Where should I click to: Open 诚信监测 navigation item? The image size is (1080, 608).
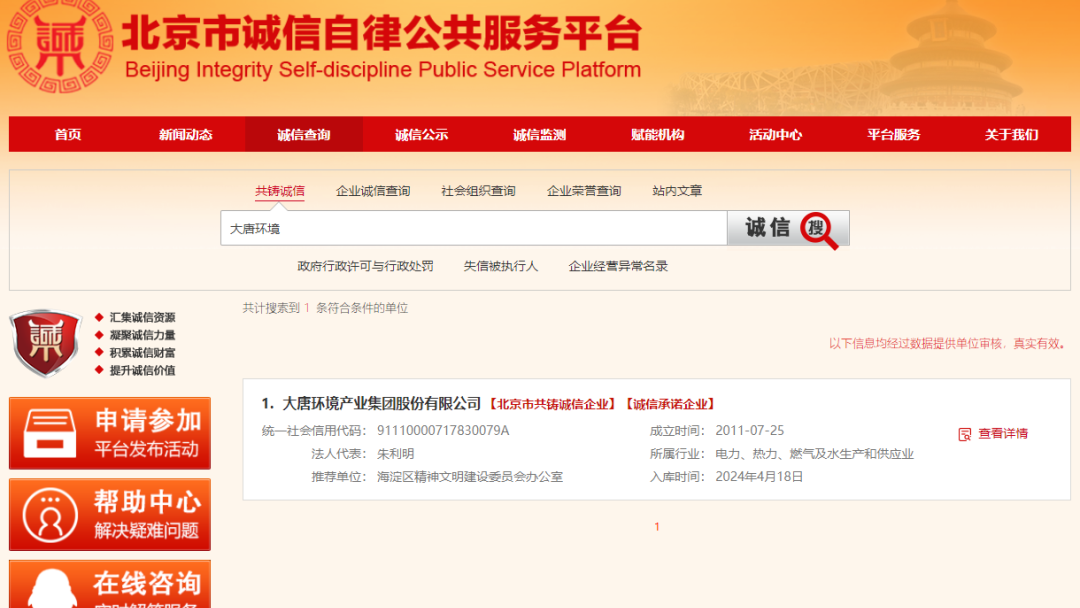pos(539,135)
